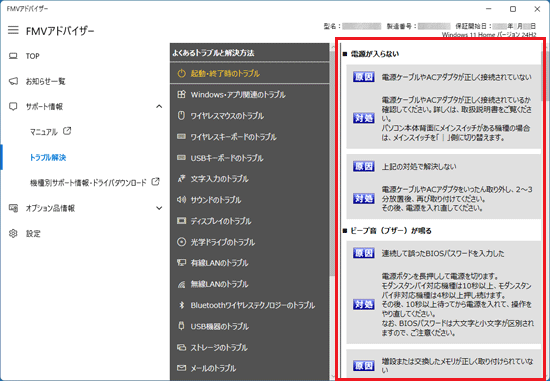Click the 有線LAN network icon
This screenshot has height=381, width=550.
coord(181,262)
